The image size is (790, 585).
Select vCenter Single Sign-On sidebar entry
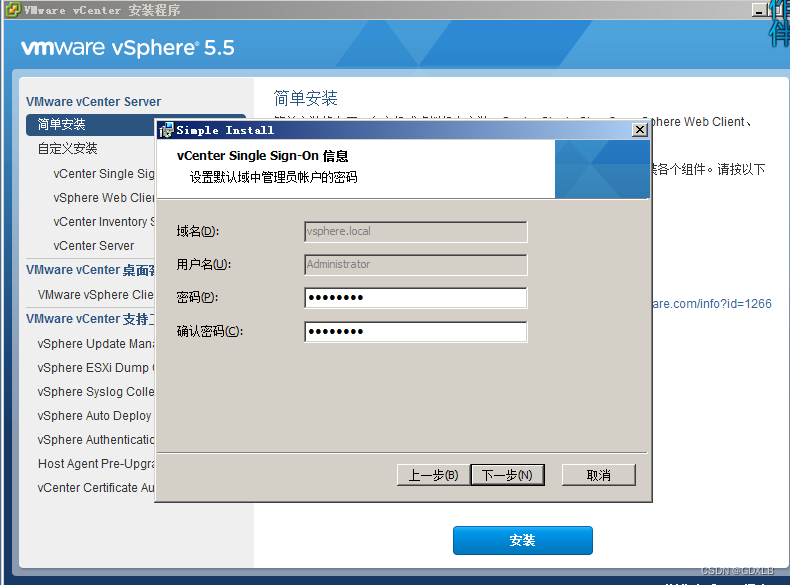(x=104, y=174)
